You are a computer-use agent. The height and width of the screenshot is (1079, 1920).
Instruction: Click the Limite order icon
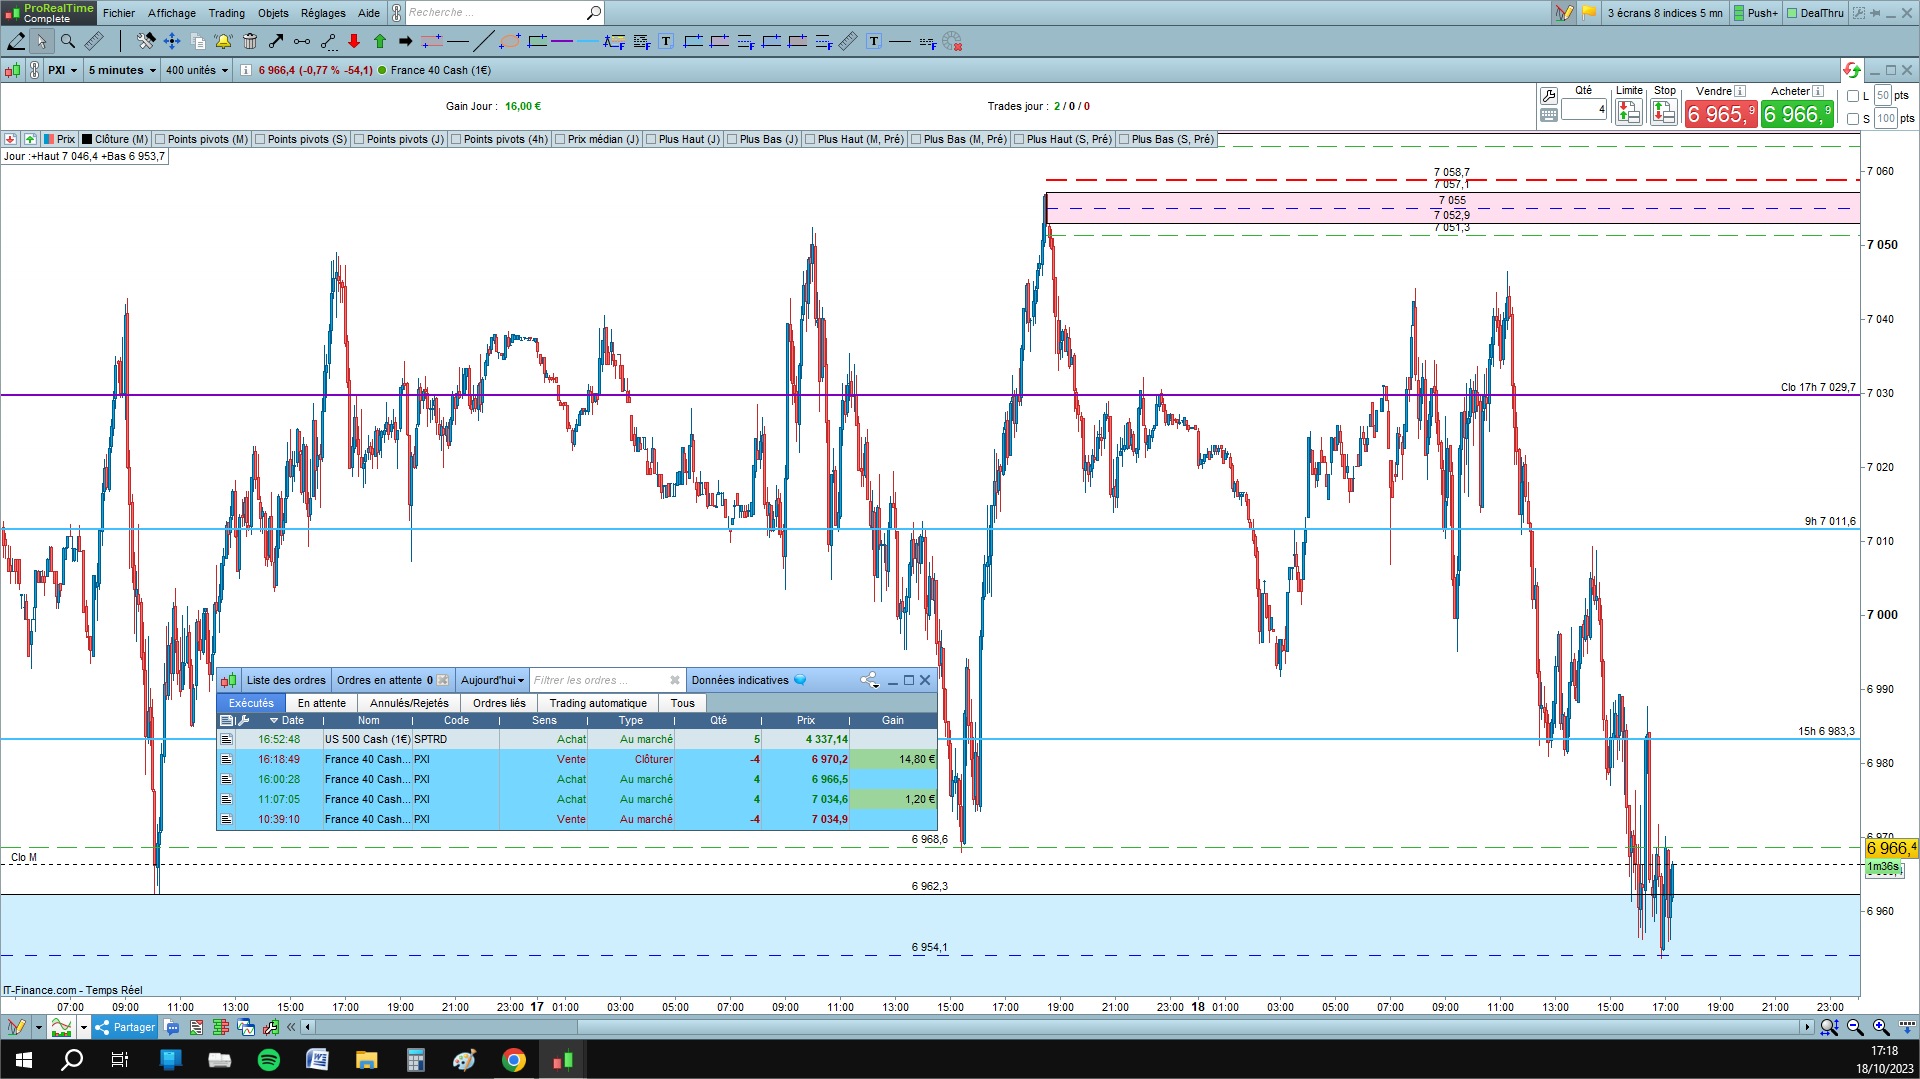(x=1629, y=113)
